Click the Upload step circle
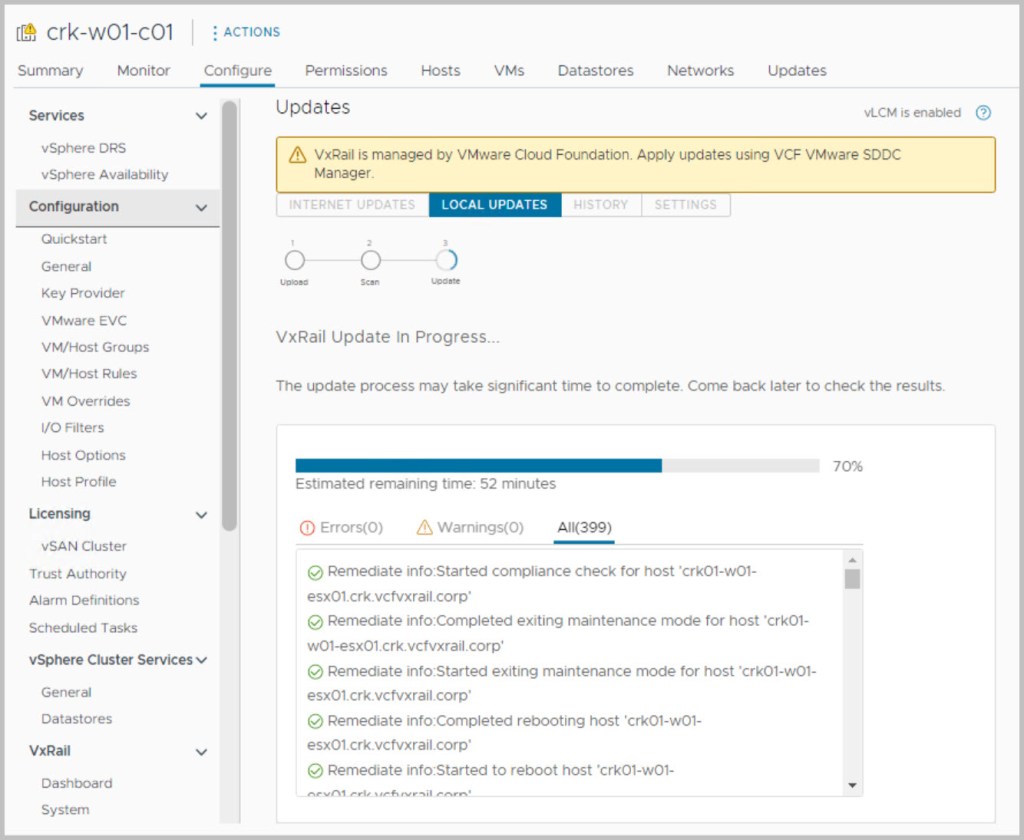The width and height of the screenshot is (1024, 840). [x=294, y=261]
